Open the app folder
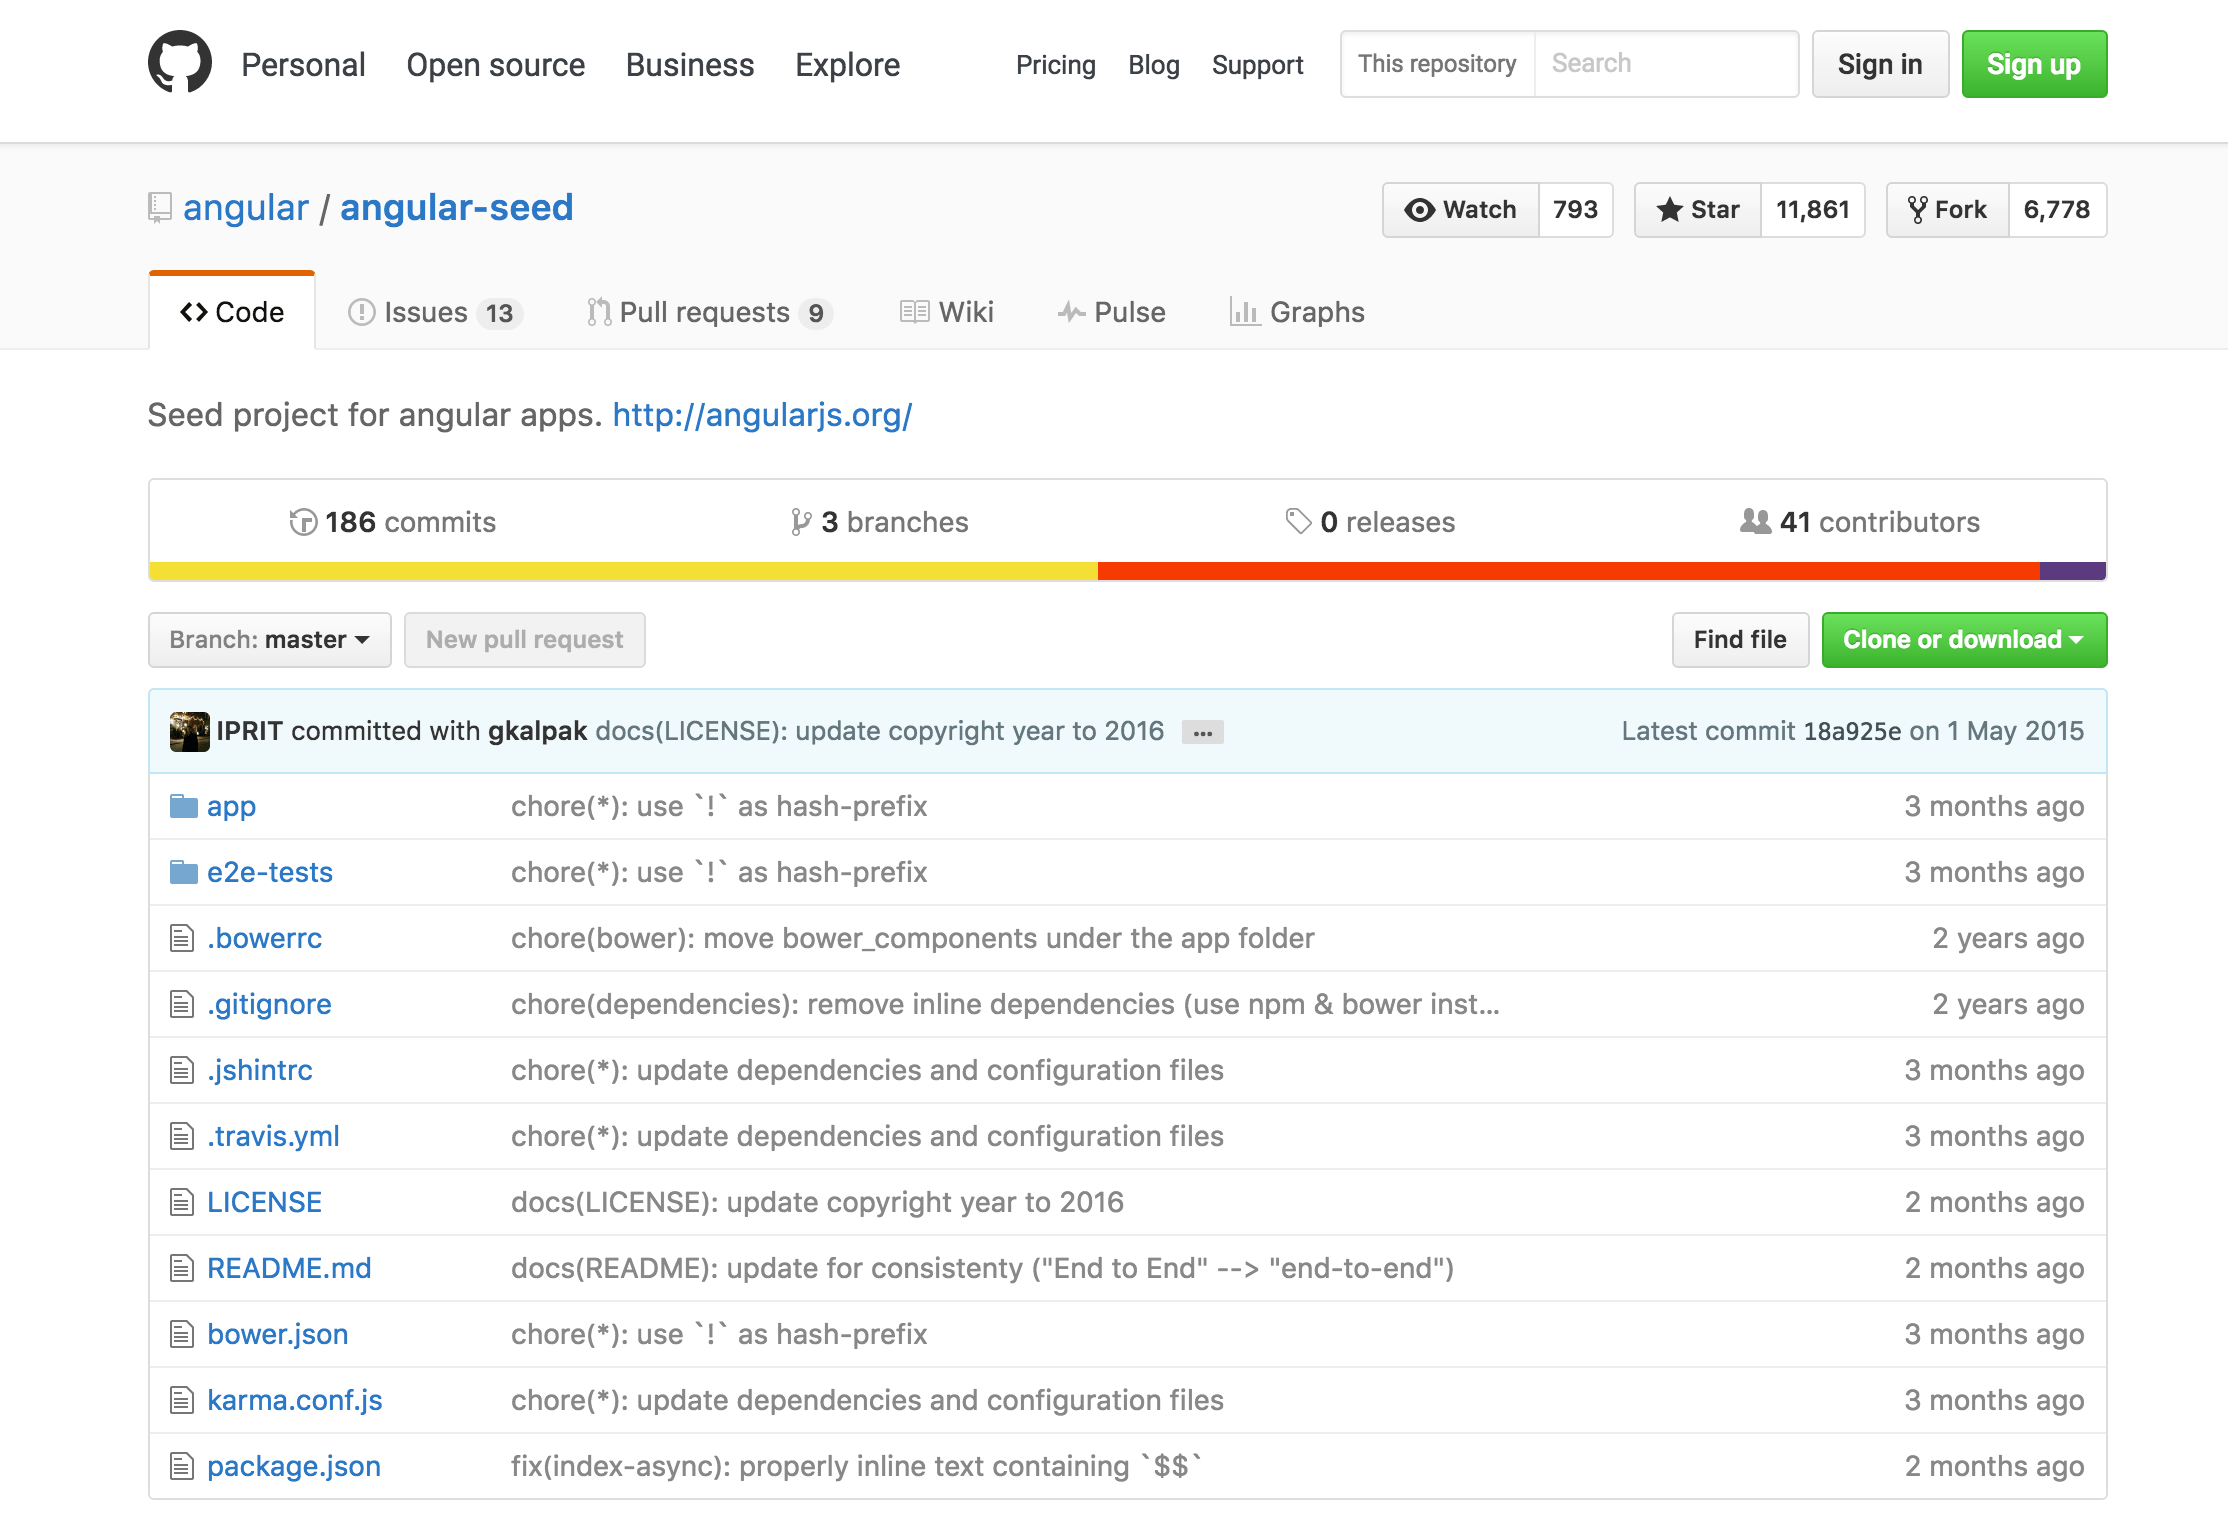The height and width of the screenshot is (1520, 2228). 231,806
